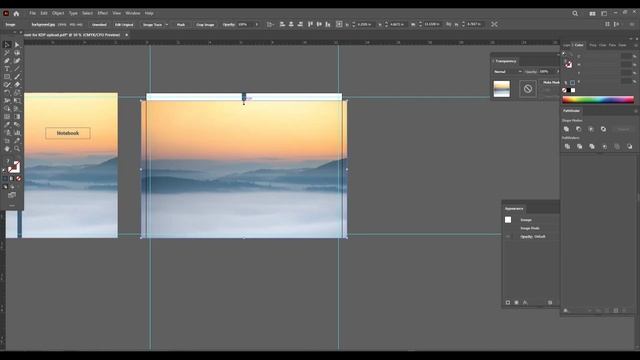Close the document tab
640x360 pixels.
click(127, 35)
